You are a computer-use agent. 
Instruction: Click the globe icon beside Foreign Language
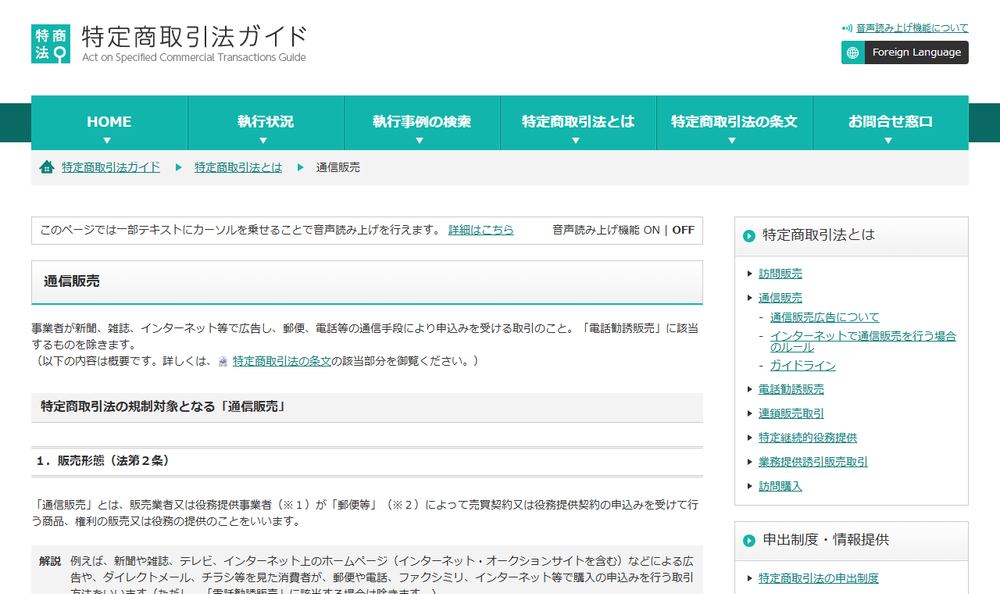pyautogui.click(x=853, y=52)
